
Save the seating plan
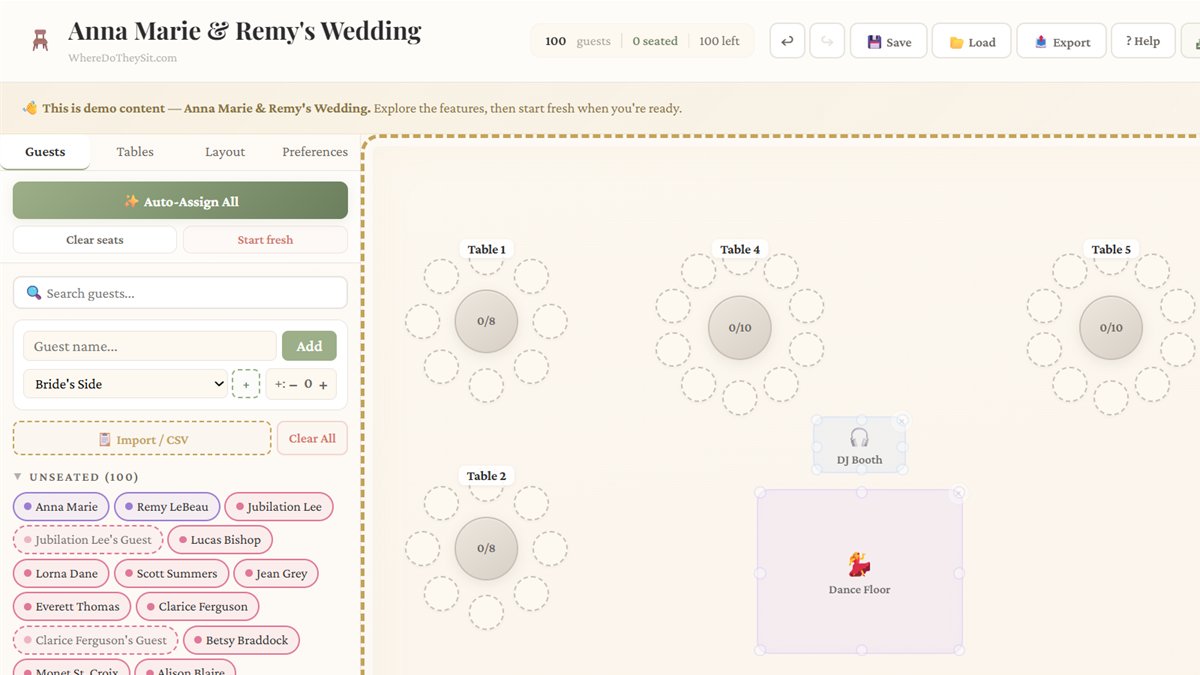(888, 42)
